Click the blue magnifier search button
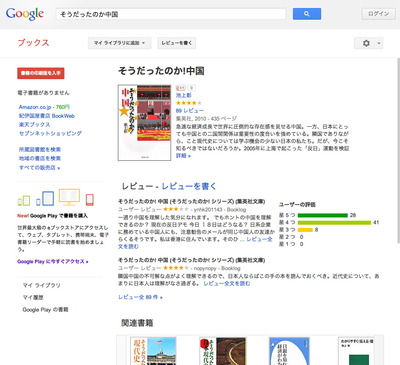This screenshot has width=400, height=365. (307, 14)
